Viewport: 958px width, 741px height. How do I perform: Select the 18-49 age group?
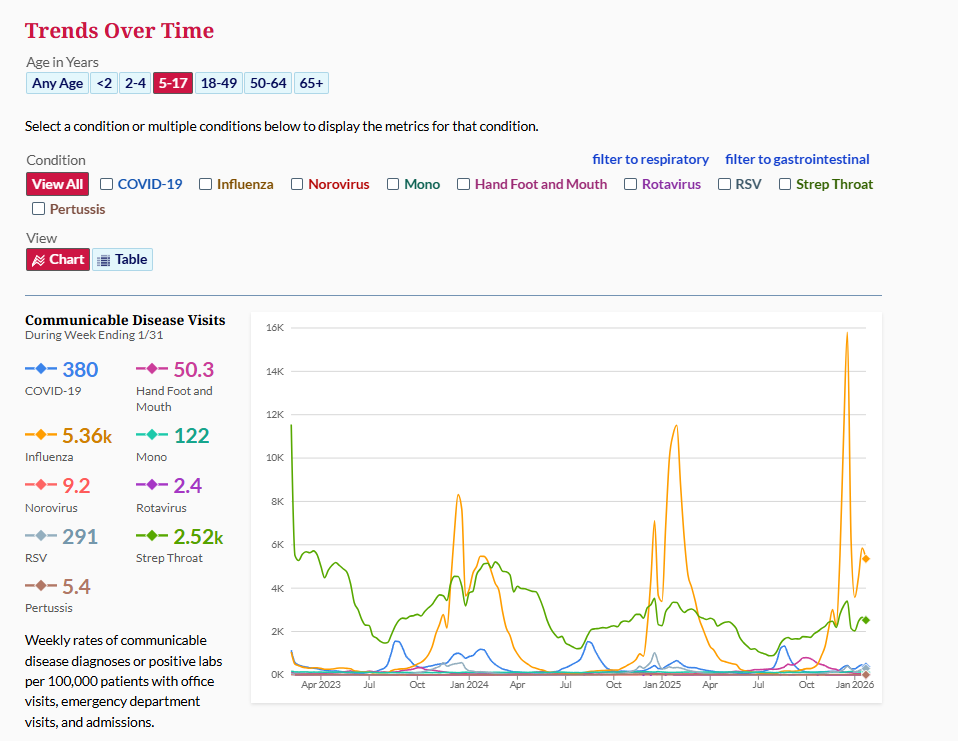pos(217,83)
